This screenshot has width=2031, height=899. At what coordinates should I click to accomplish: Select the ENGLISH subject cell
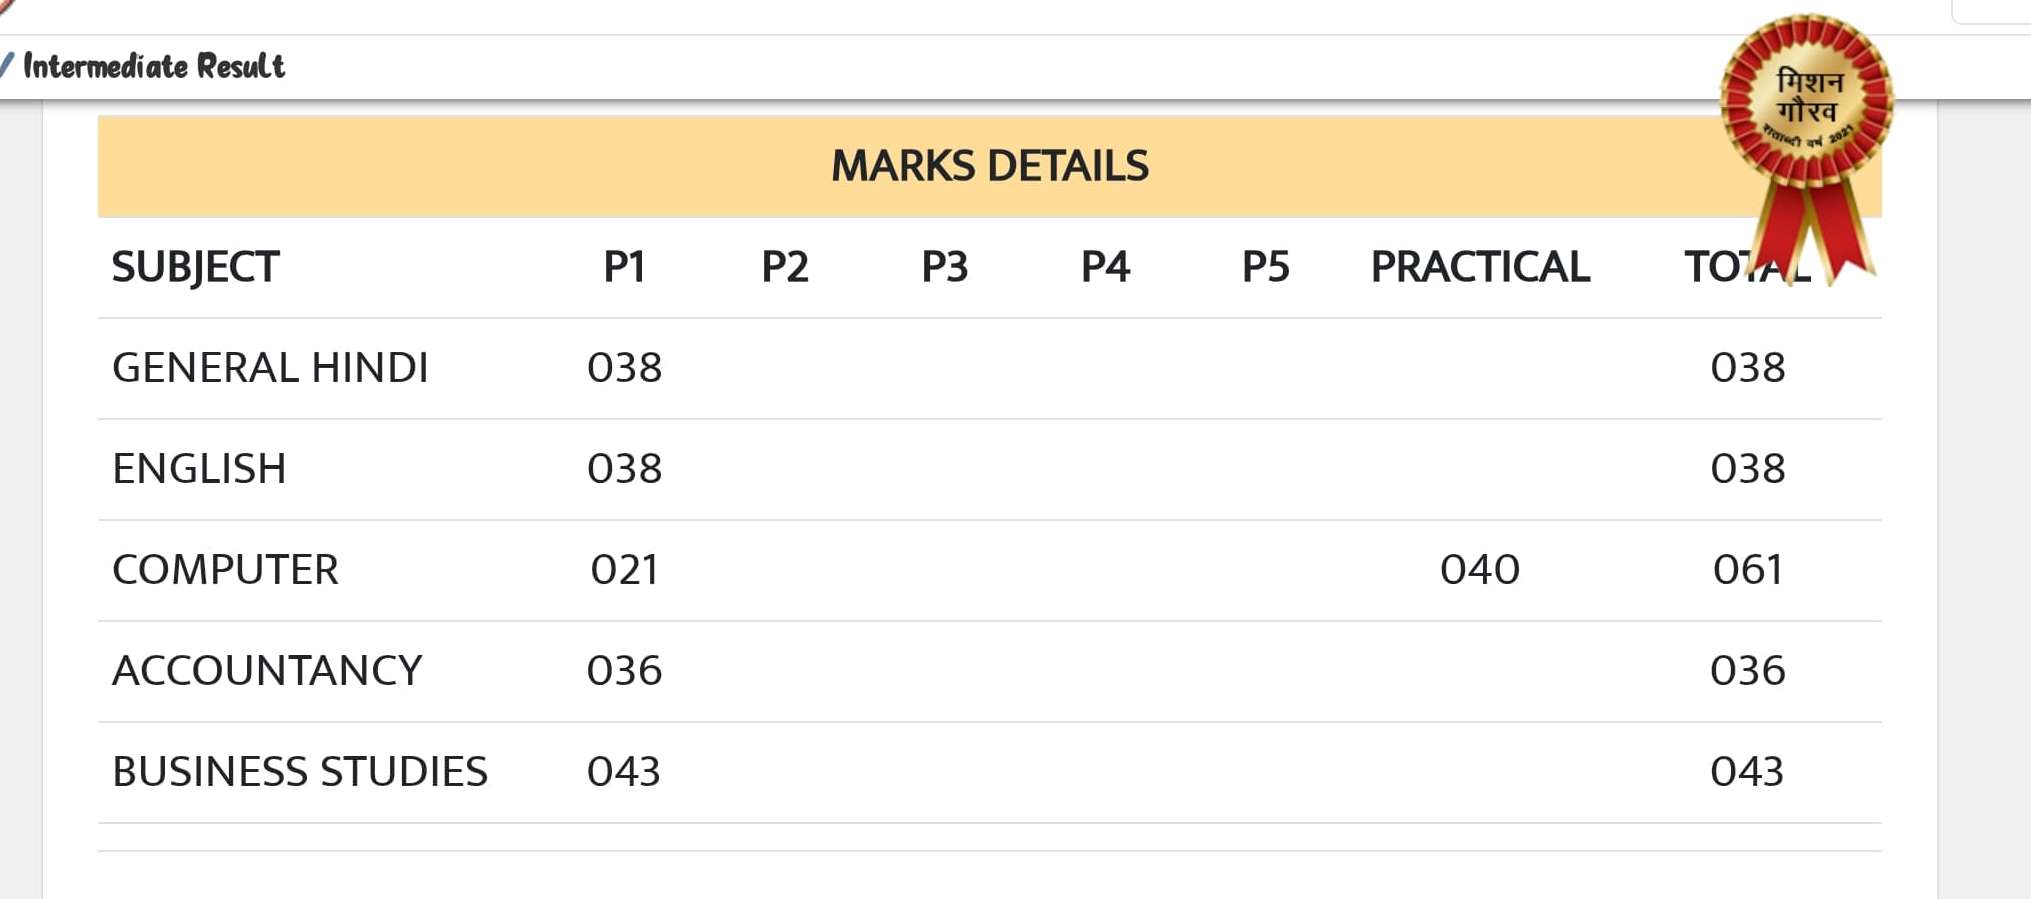199,469
